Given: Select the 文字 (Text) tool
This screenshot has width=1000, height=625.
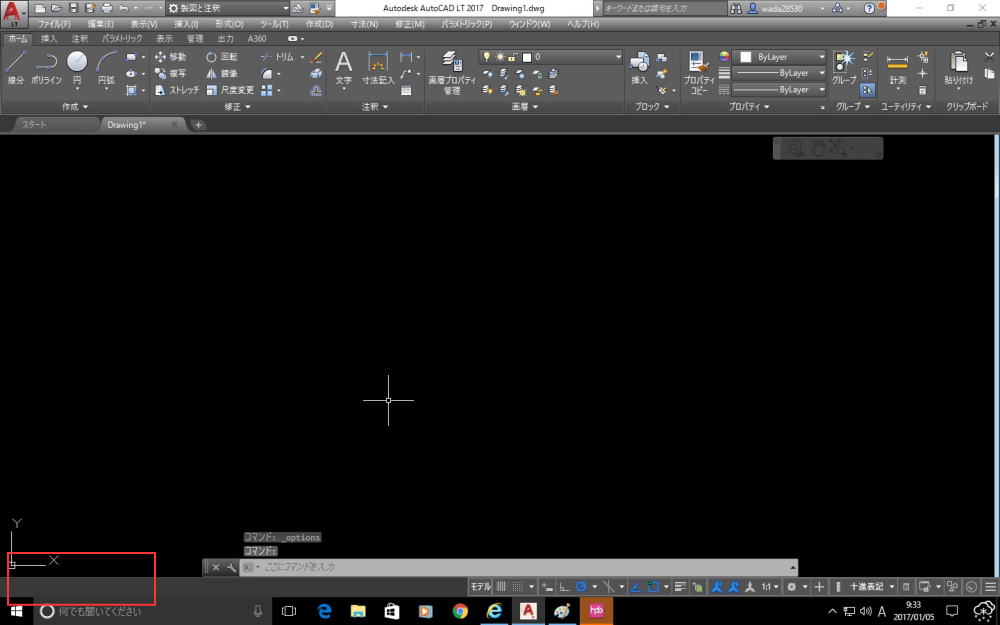Looking at the screenshot, I should coord(343,68).
